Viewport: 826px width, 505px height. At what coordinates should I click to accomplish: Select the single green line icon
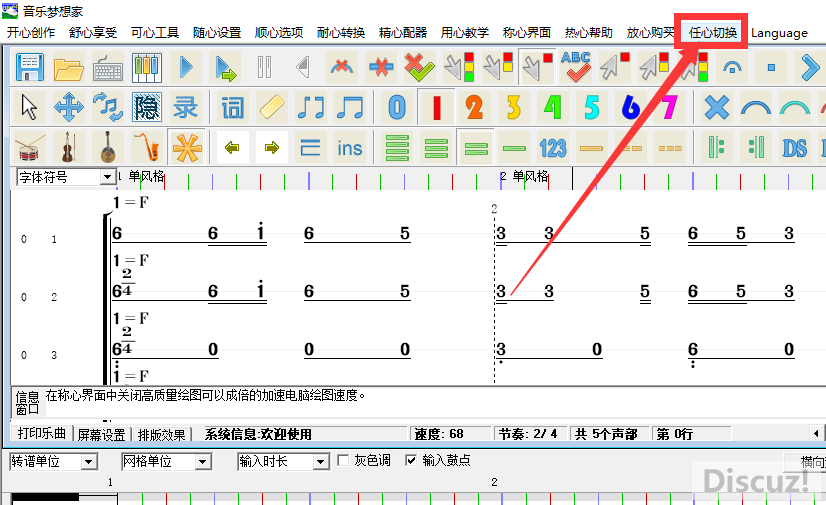click(x=514, y=148)
